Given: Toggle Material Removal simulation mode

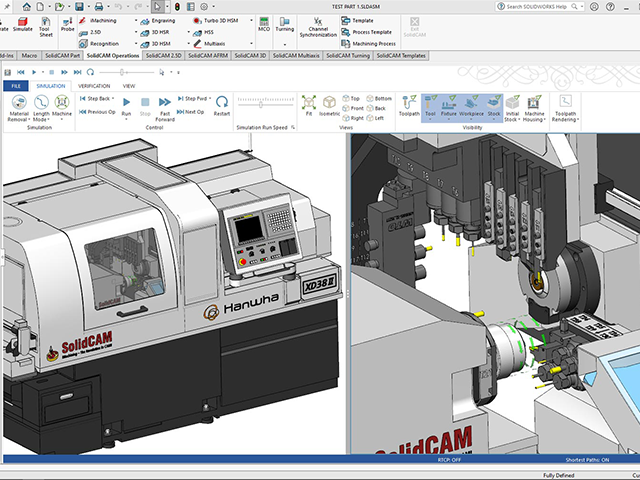Looking at the screenshot, I should pyautogui.click(x=19, y=108).
